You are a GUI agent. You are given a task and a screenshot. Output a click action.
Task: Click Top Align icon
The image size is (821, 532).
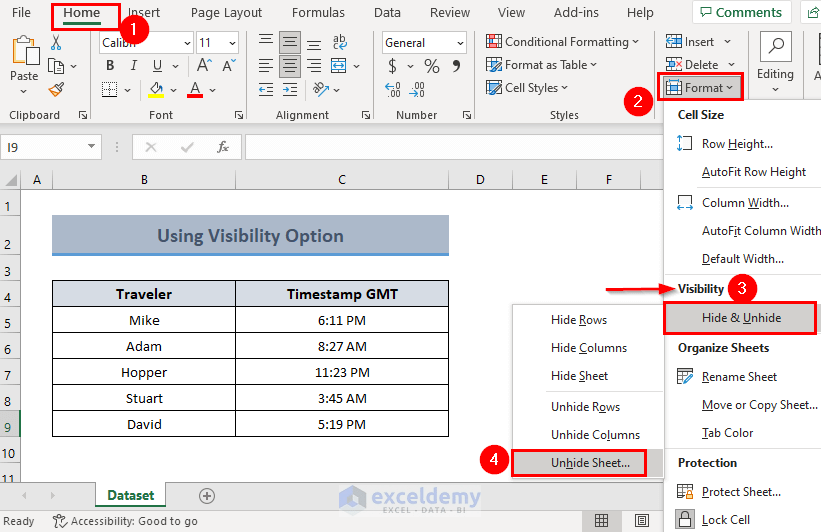(x=266, y=42)
